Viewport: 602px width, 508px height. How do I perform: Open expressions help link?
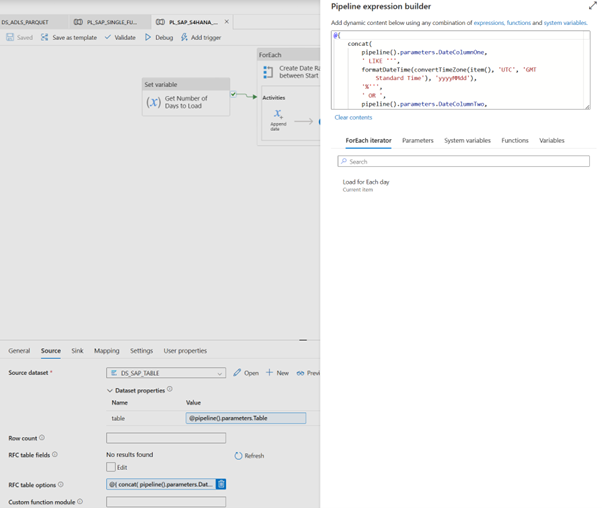click(x=488, y=23)
